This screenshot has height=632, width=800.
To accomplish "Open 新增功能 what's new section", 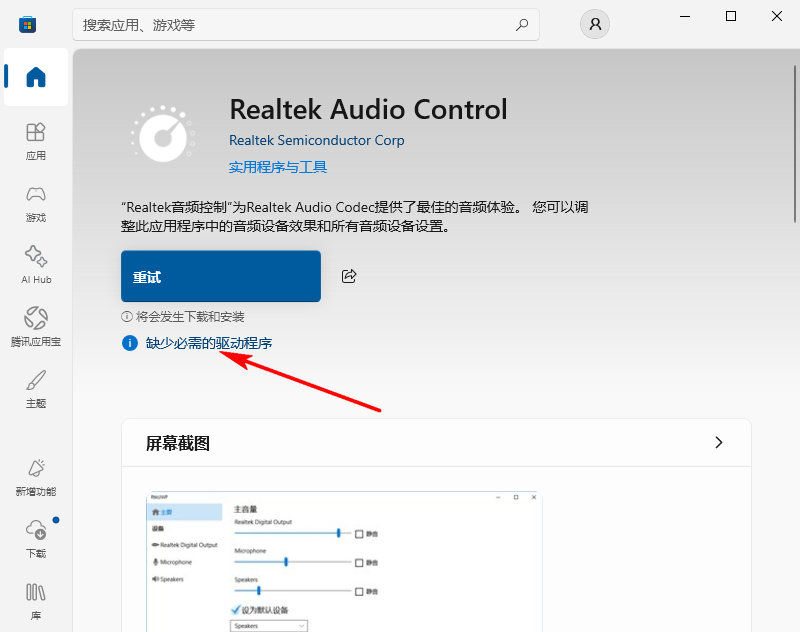I will click(36, 477).
